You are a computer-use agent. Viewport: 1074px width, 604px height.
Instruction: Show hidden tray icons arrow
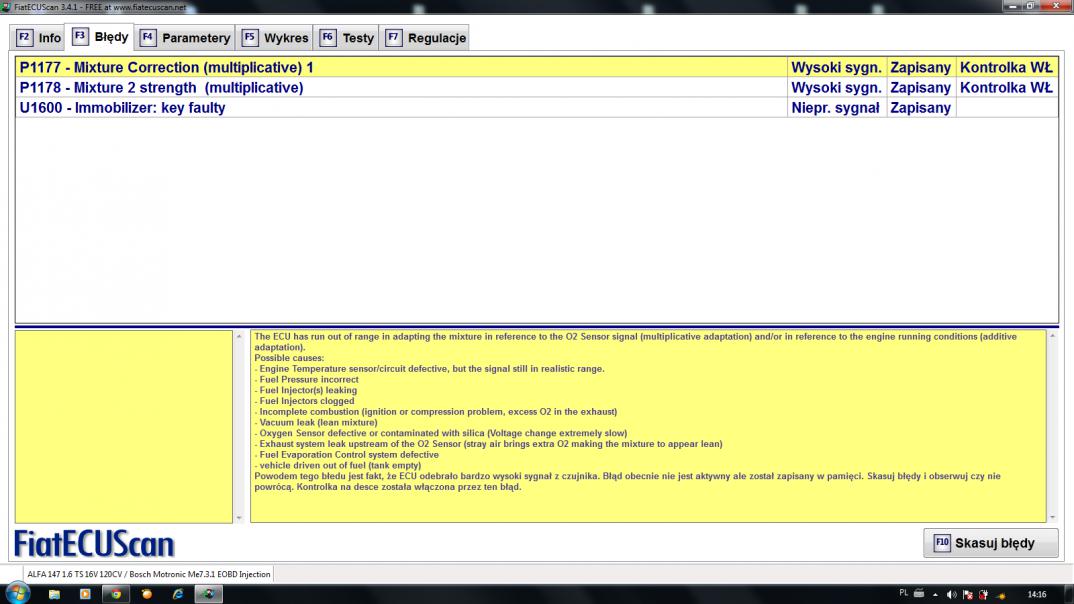tap(936, 594)
